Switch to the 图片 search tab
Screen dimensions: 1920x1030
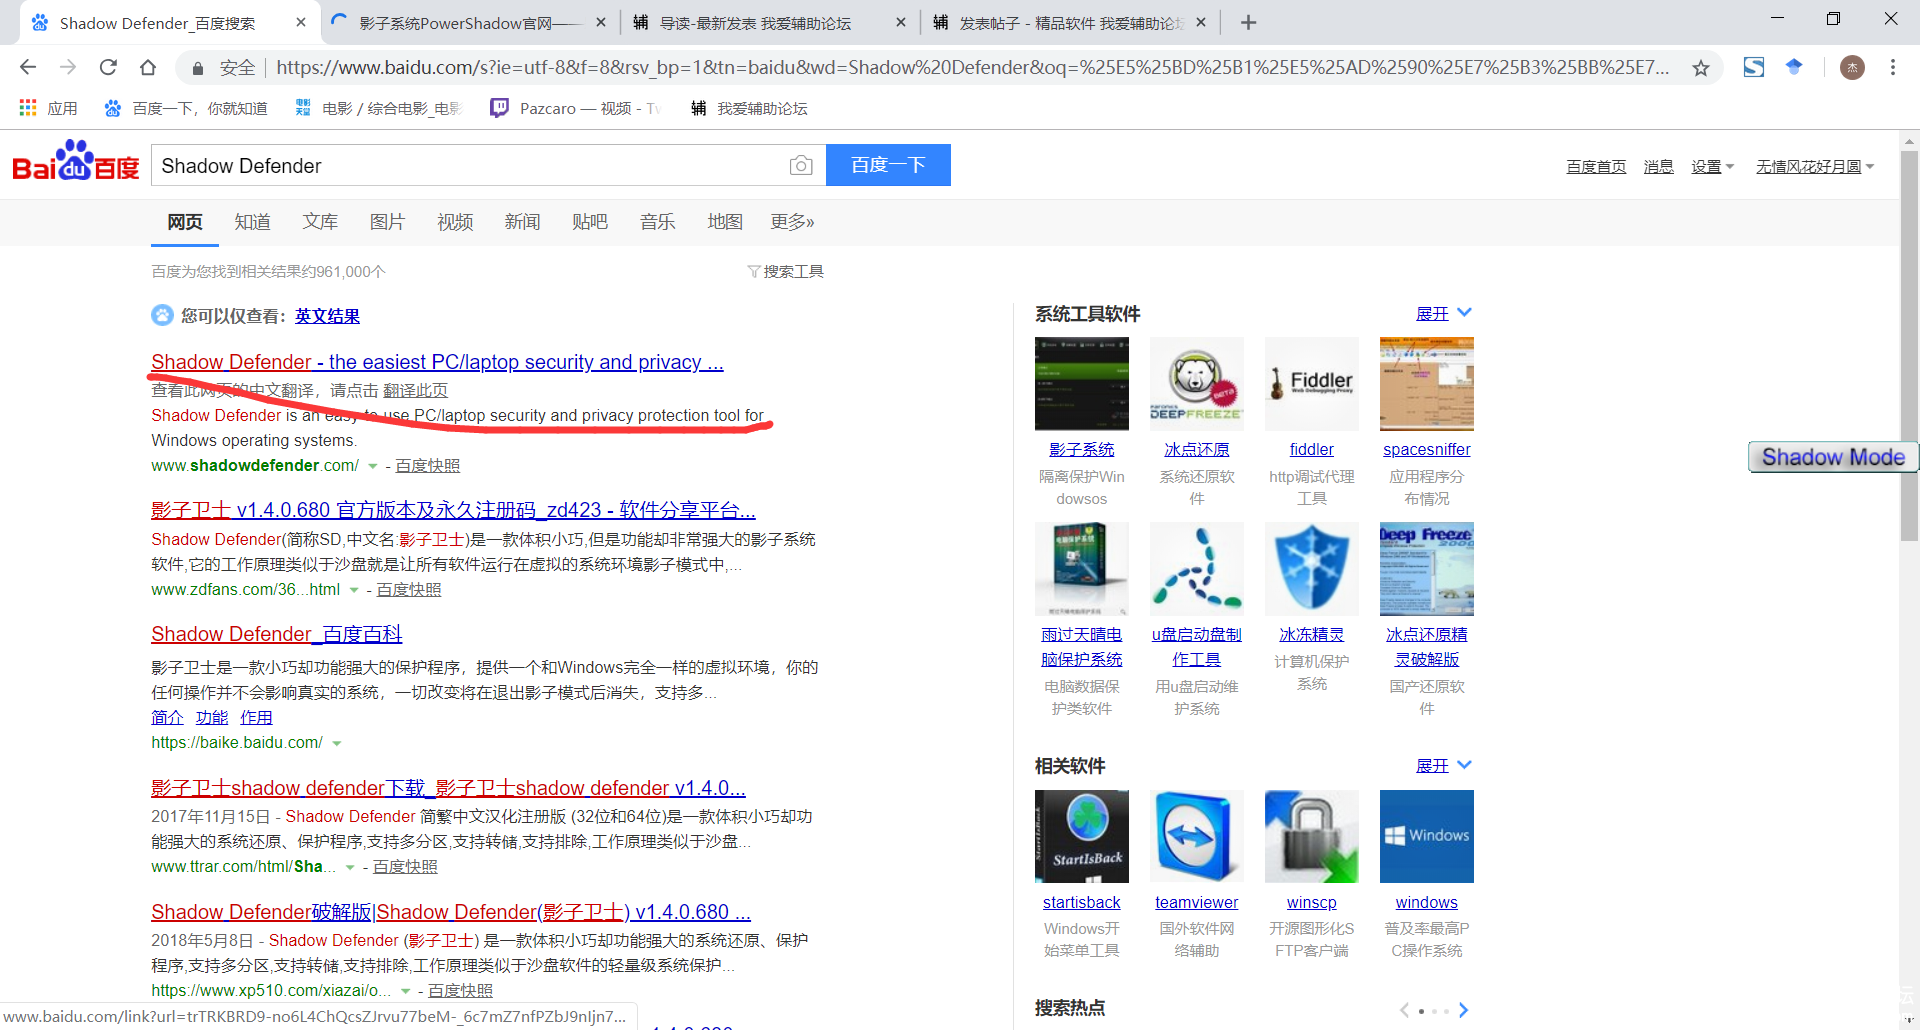tap(387, 222)
